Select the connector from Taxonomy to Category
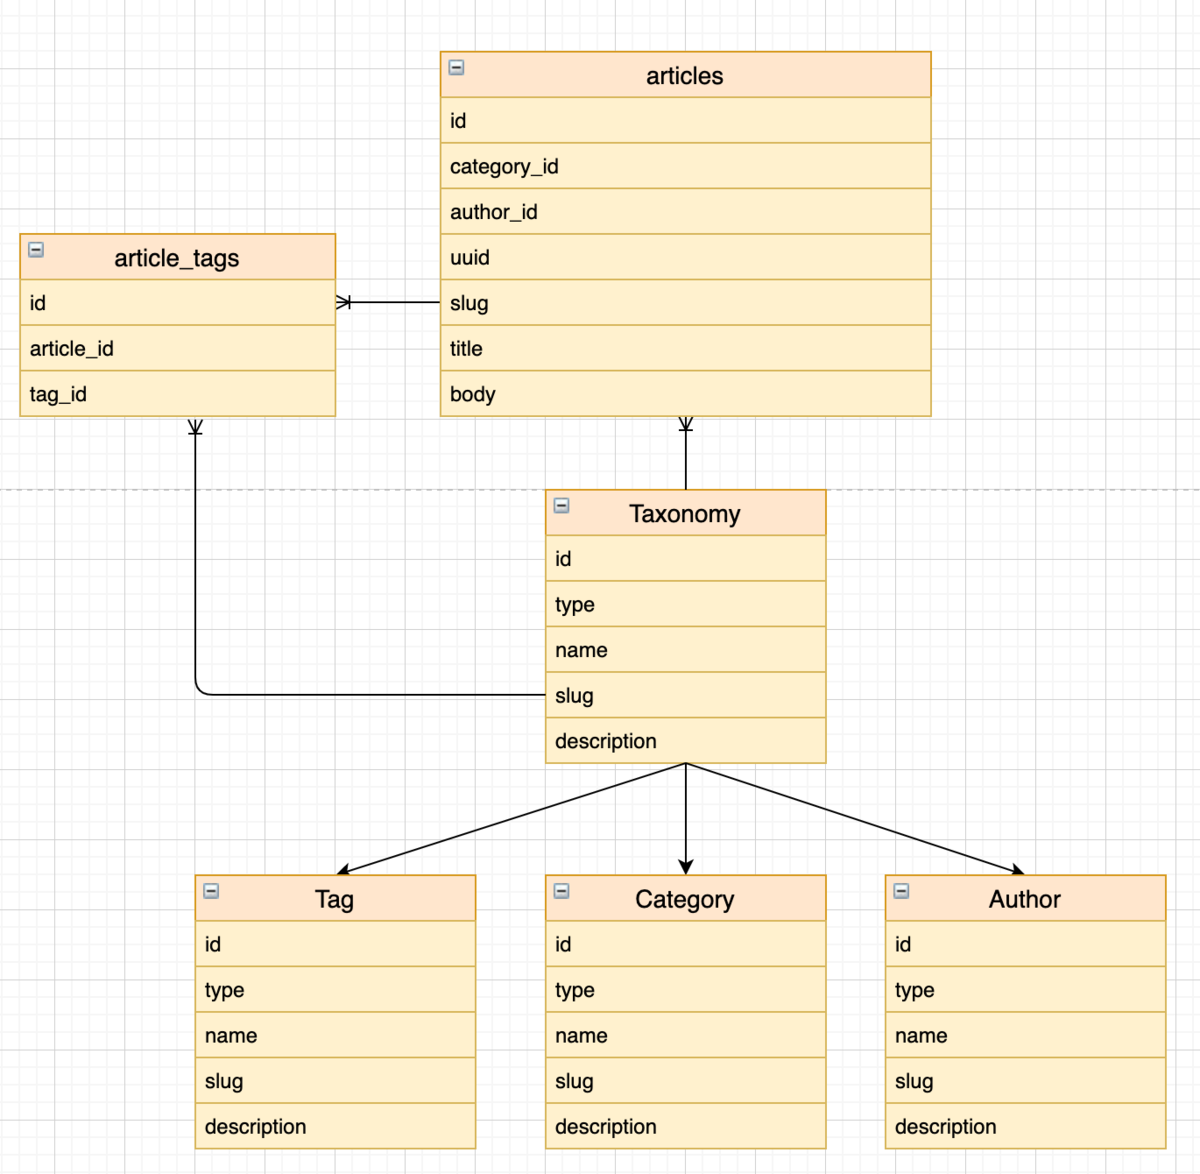1200x1174 pixels. [686, 820]
